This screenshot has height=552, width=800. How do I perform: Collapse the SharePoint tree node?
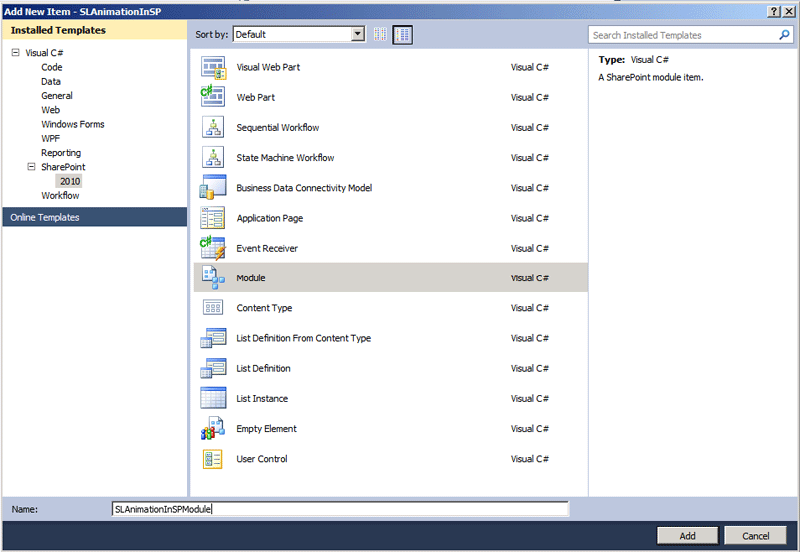31,167
